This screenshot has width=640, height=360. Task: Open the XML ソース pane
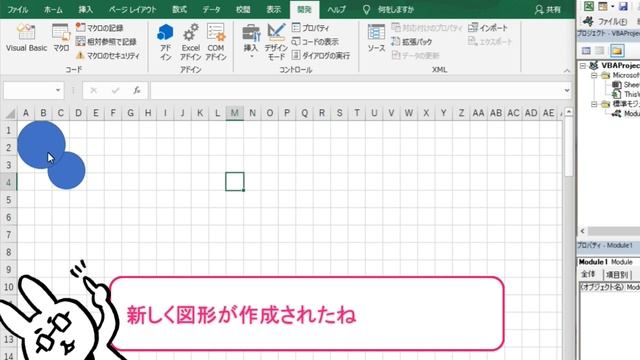[376, 38]
